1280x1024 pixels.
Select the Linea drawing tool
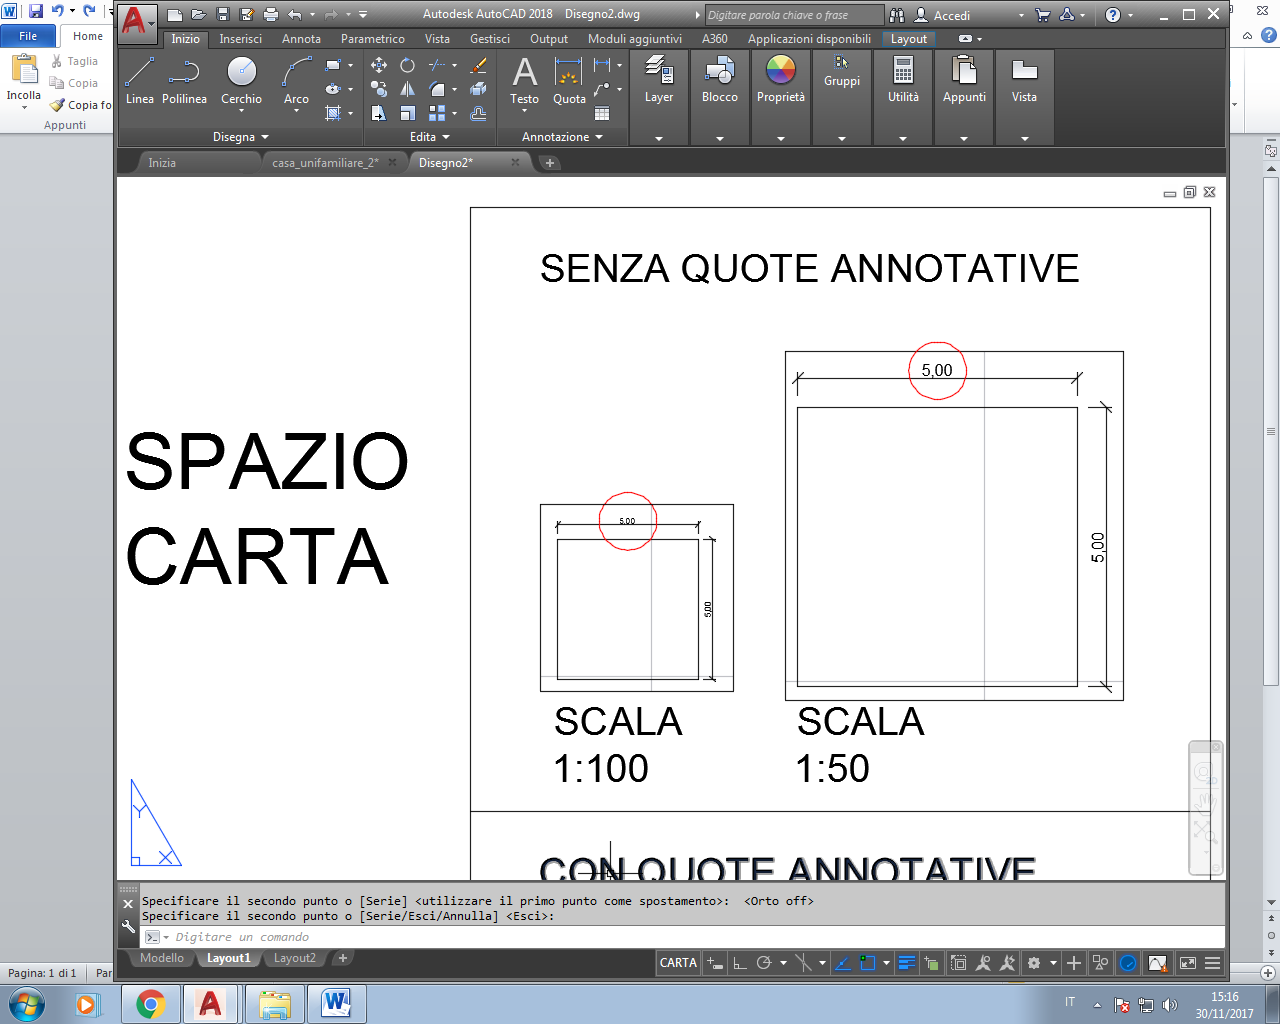tap(140, 80)
